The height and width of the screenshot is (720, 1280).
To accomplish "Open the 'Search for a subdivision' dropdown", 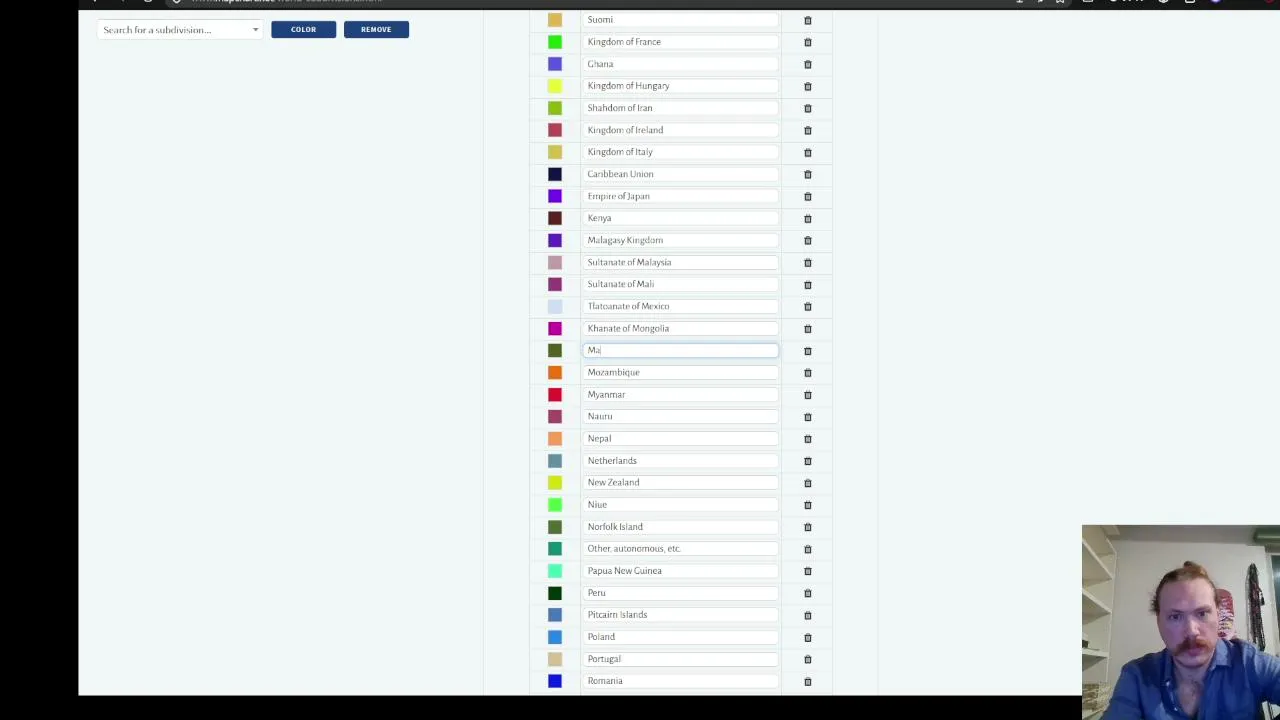I will coord(180,30).
